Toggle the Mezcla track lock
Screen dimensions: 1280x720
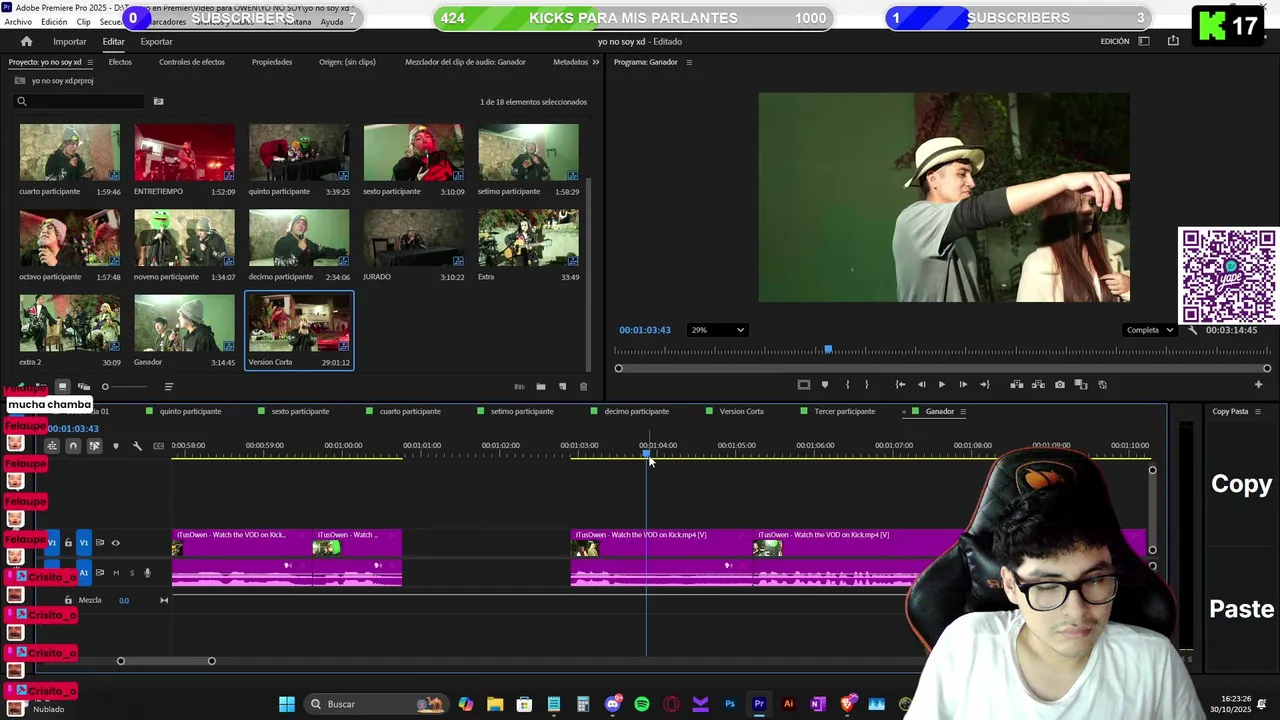(x=68, y=600)
